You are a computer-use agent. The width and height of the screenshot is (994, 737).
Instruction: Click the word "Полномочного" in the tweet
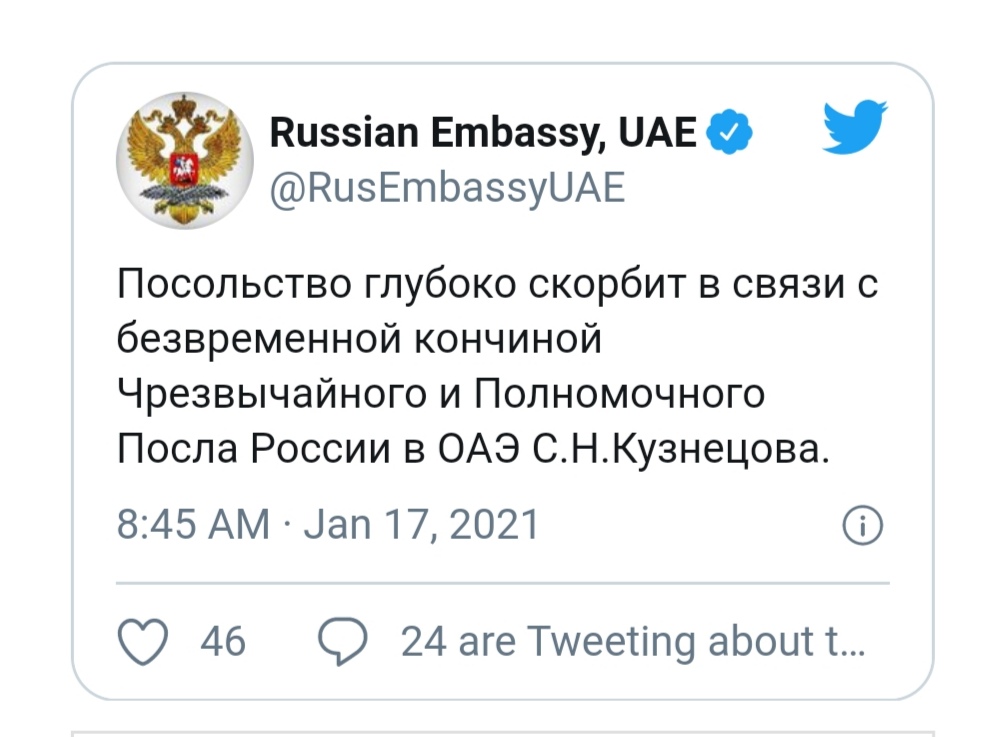617,394
